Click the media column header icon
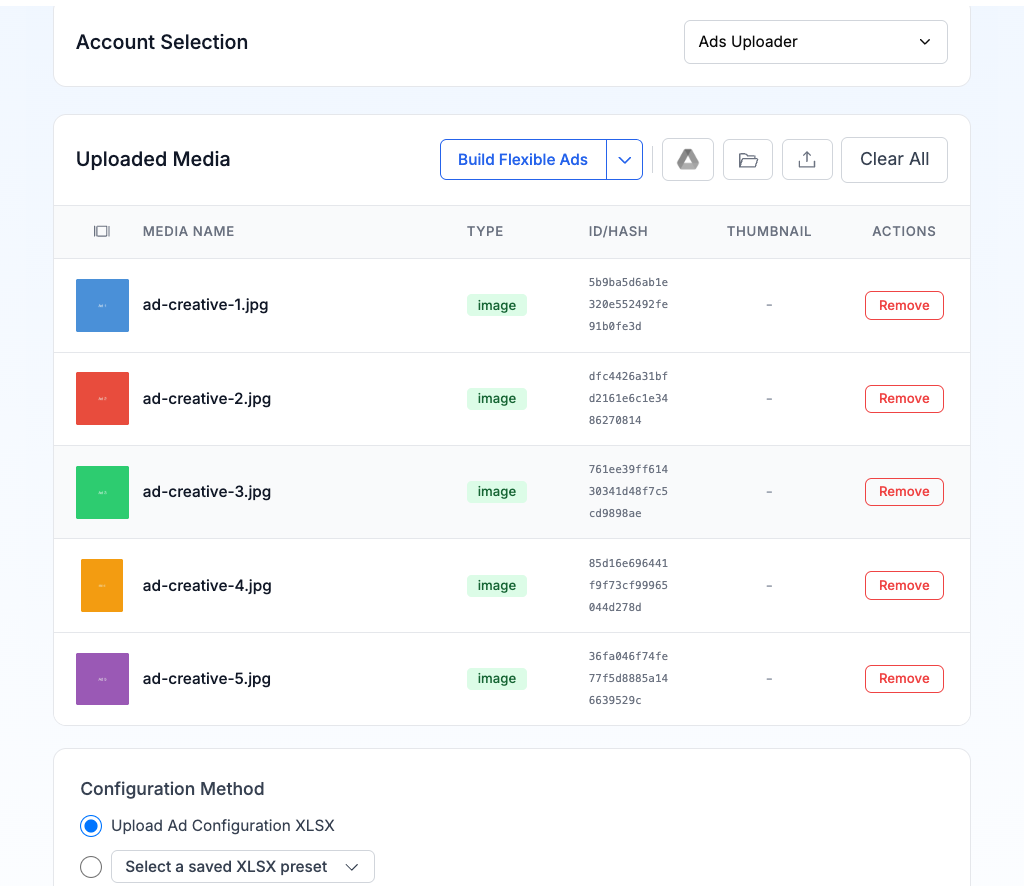The image size is (1024, 886). coord(101,231)
